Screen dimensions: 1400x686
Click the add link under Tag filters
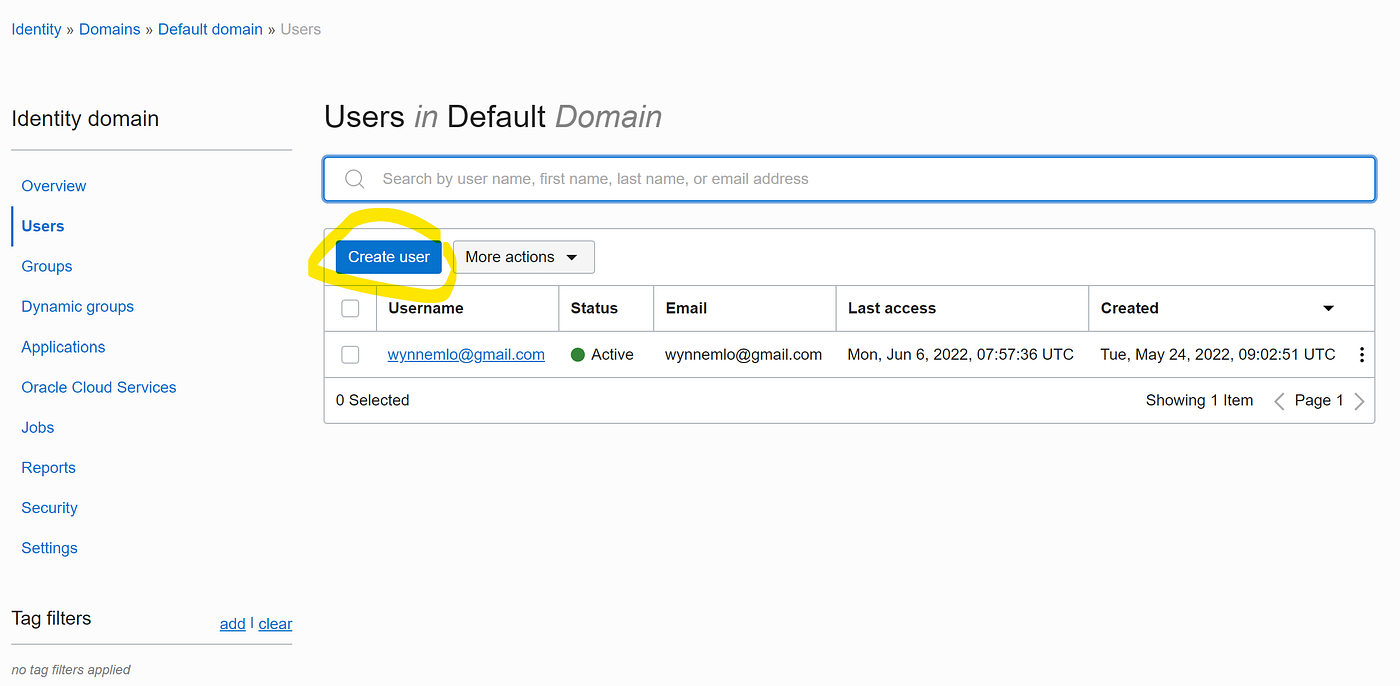(x=232, y=624)
